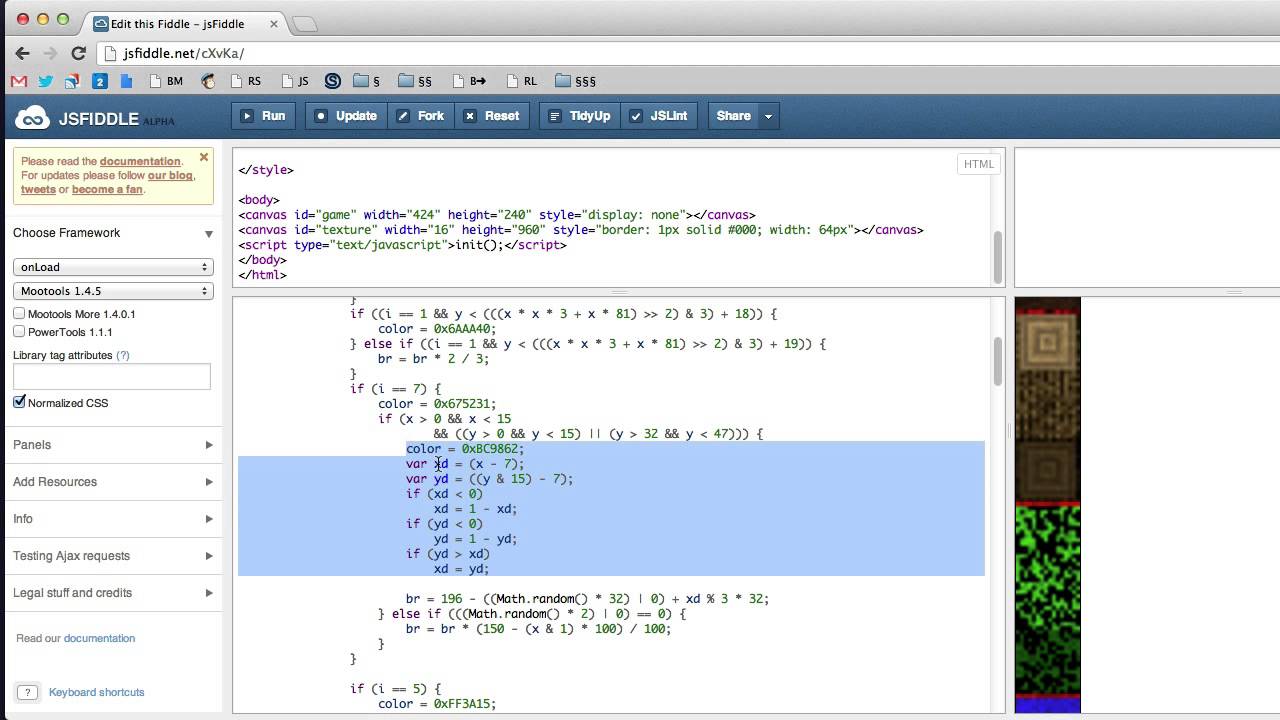
Task: Enable Mootools More 1.4.0.1 checkbox
Action: tap(19, 314)
